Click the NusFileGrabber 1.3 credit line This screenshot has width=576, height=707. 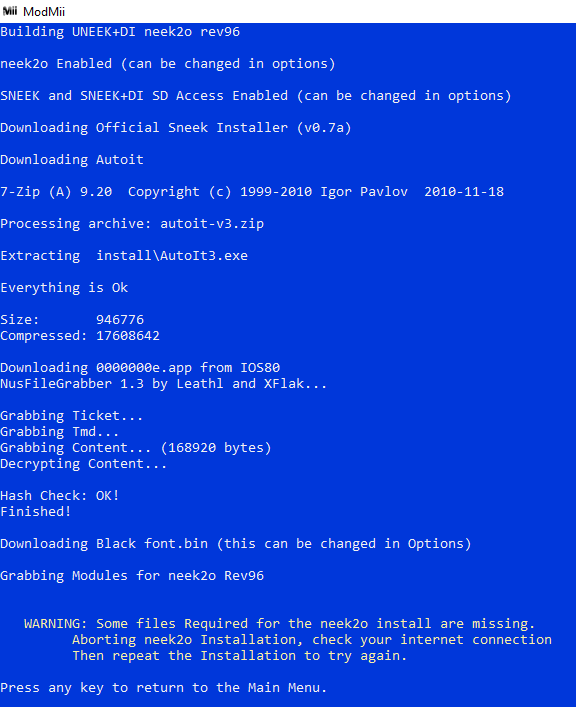coord(163,384)
